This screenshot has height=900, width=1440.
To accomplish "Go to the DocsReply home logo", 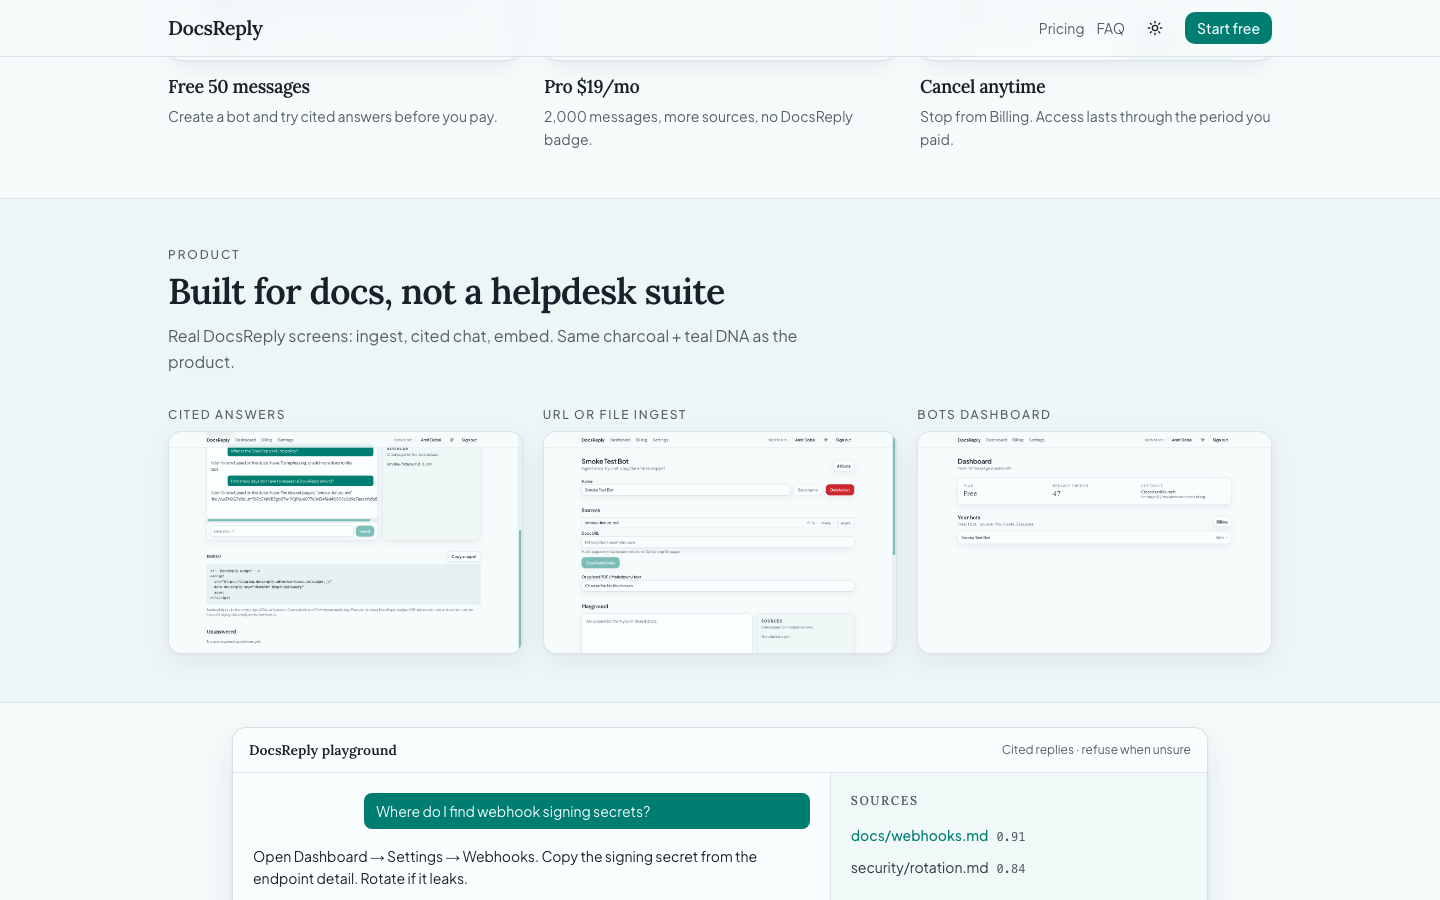I will click(215, 28).
